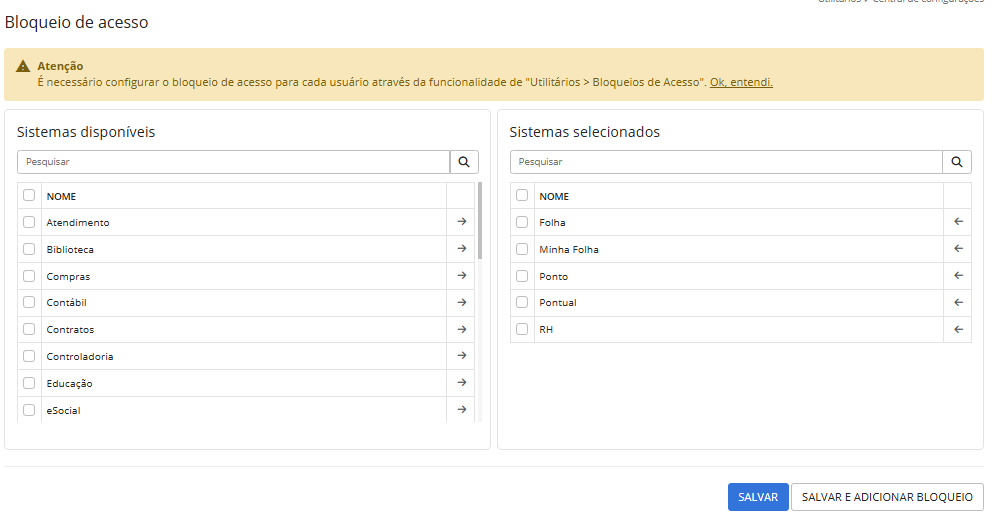
Task: Toggle select-all checkbox in Sistemas selecionados header
Action: click(x=522, y=196)
